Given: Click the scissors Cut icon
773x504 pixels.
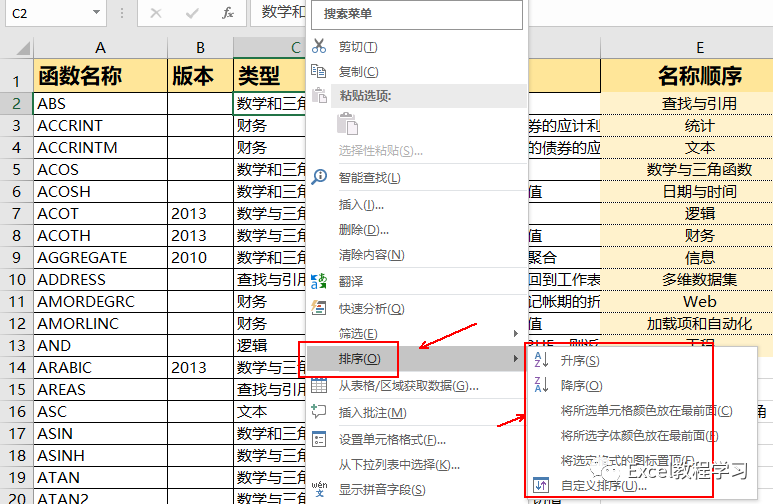Looking at the screenshot, I should [319, 46].
